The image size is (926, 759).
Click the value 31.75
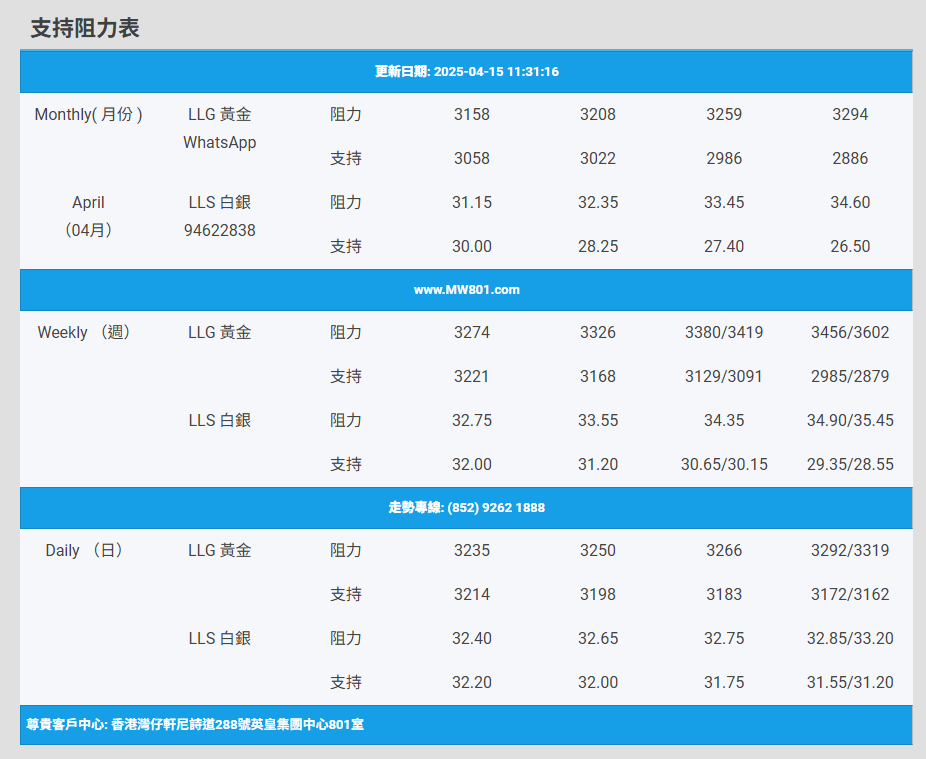724,682
